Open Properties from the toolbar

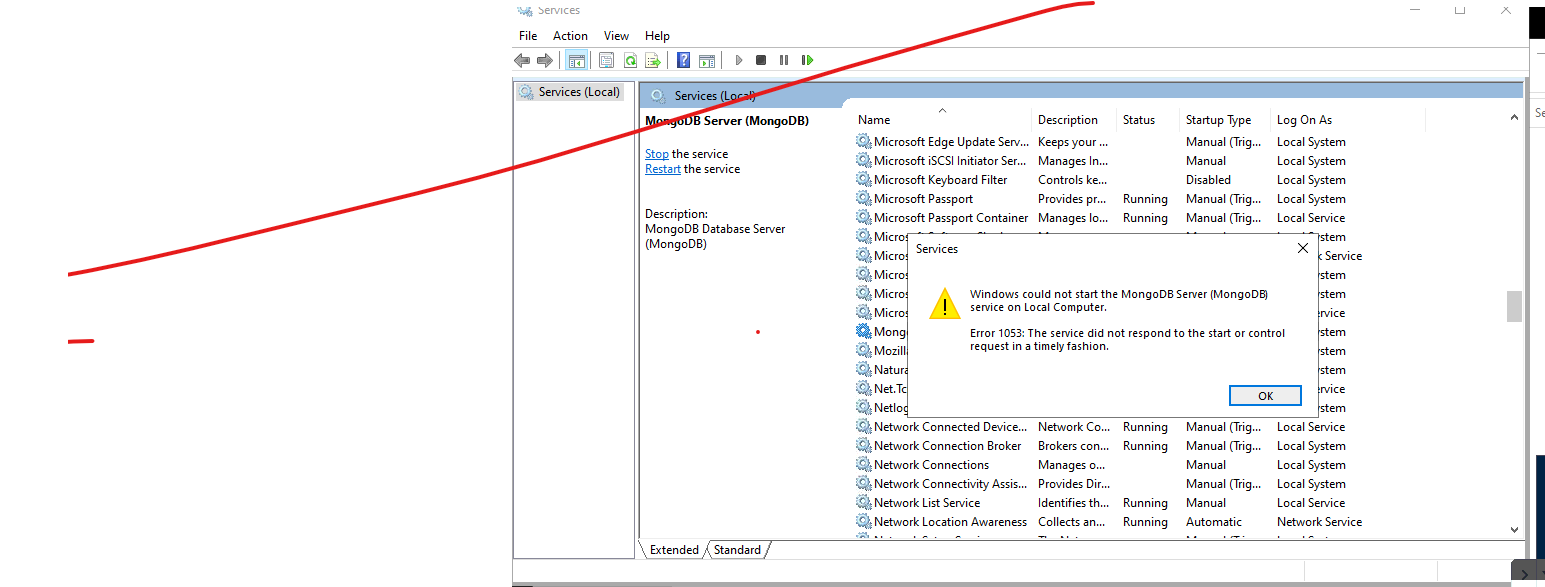coord(606,60)
